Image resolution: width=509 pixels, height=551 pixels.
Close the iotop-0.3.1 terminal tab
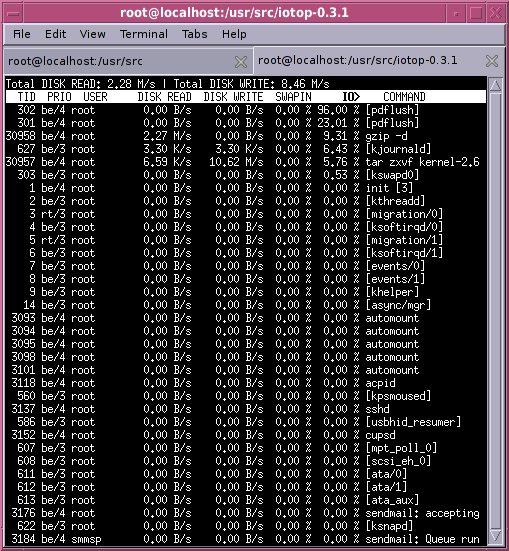click(x=492, y=61)
